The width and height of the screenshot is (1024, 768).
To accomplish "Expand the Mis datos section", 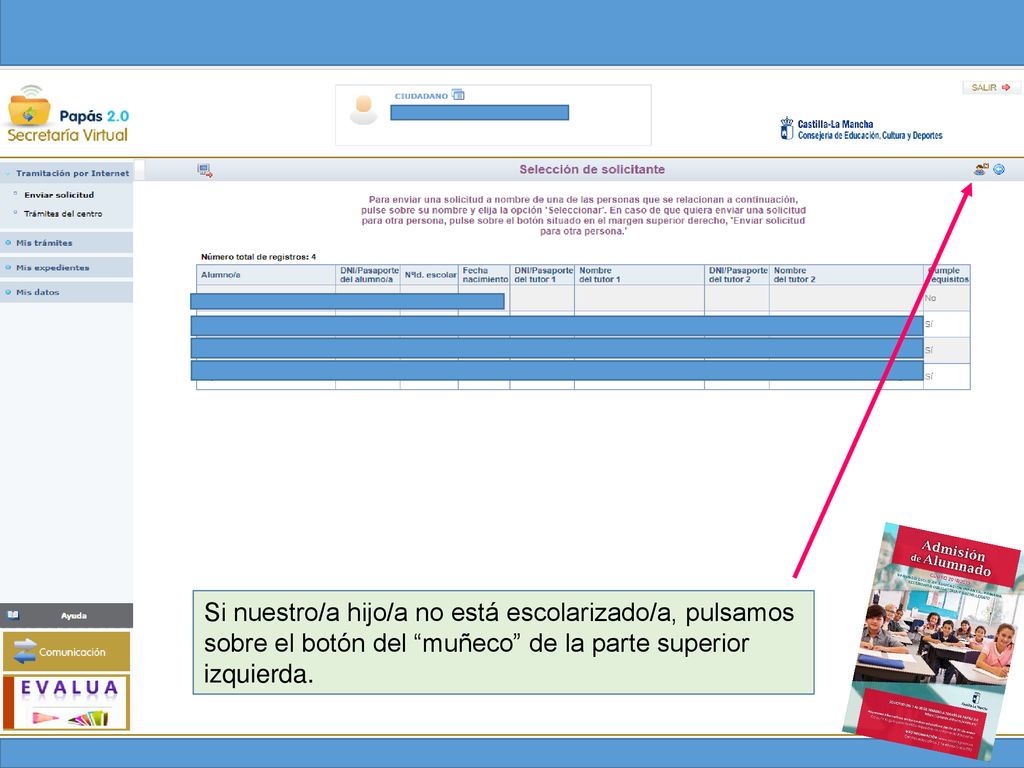I will click(67, 292).
